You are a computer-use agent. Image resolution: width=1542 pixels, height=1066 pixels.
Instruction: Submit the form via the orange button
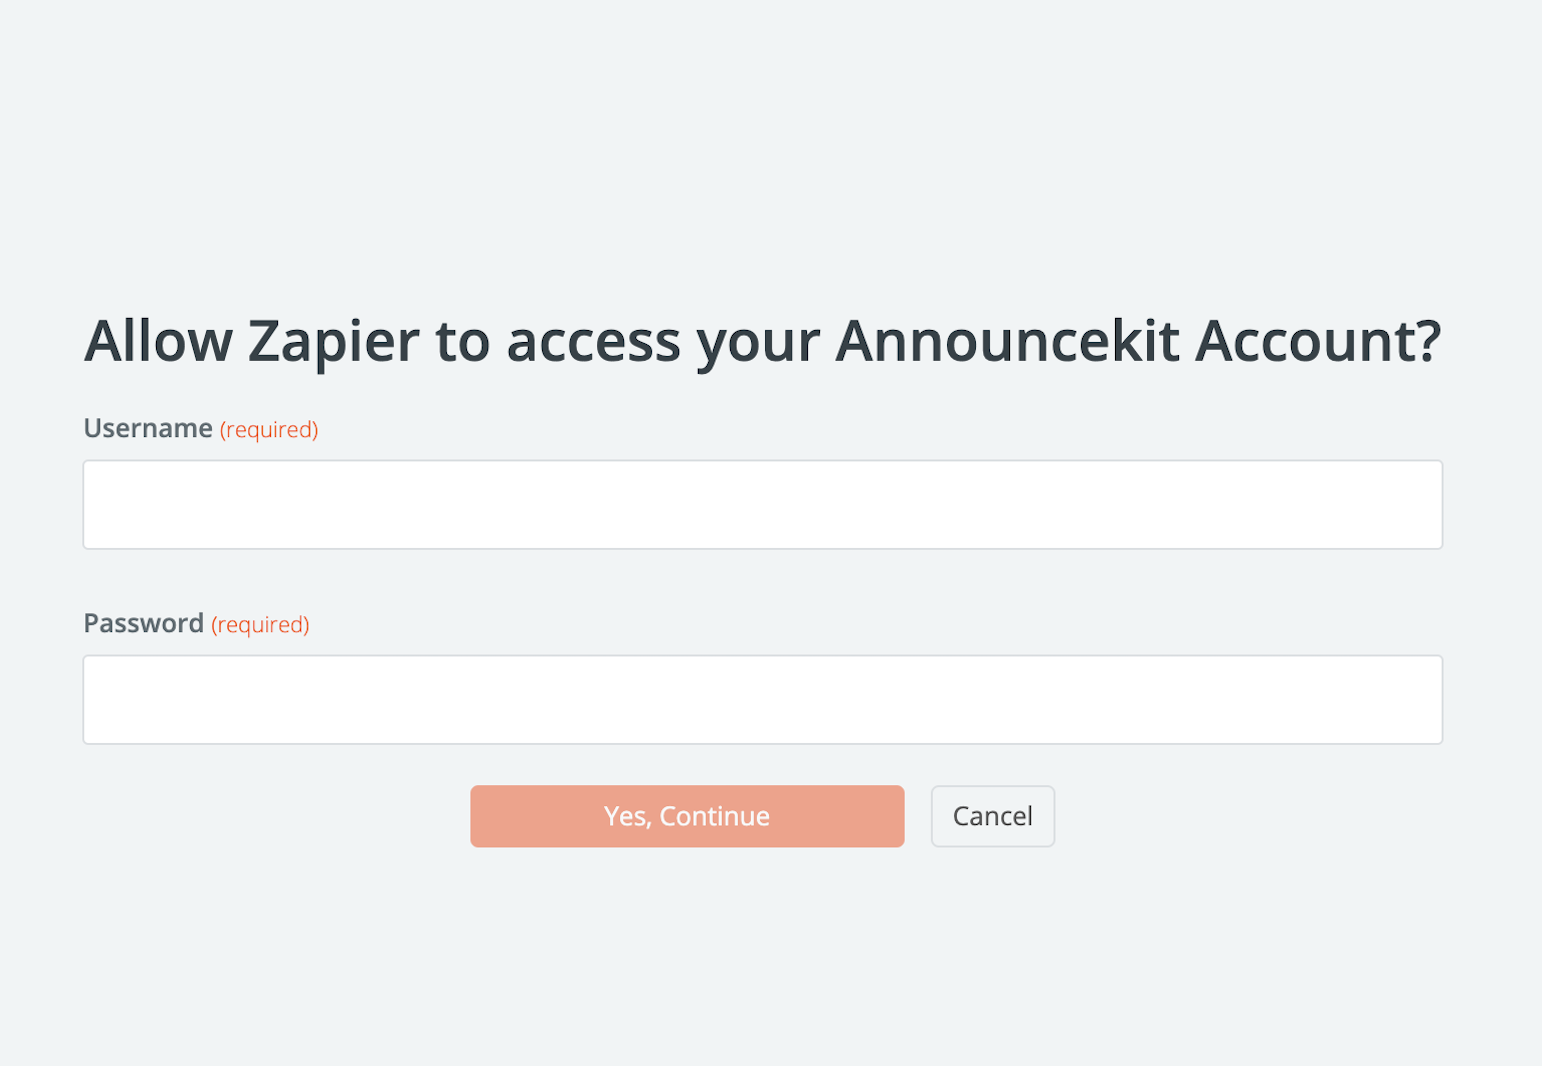coord(687,816)
